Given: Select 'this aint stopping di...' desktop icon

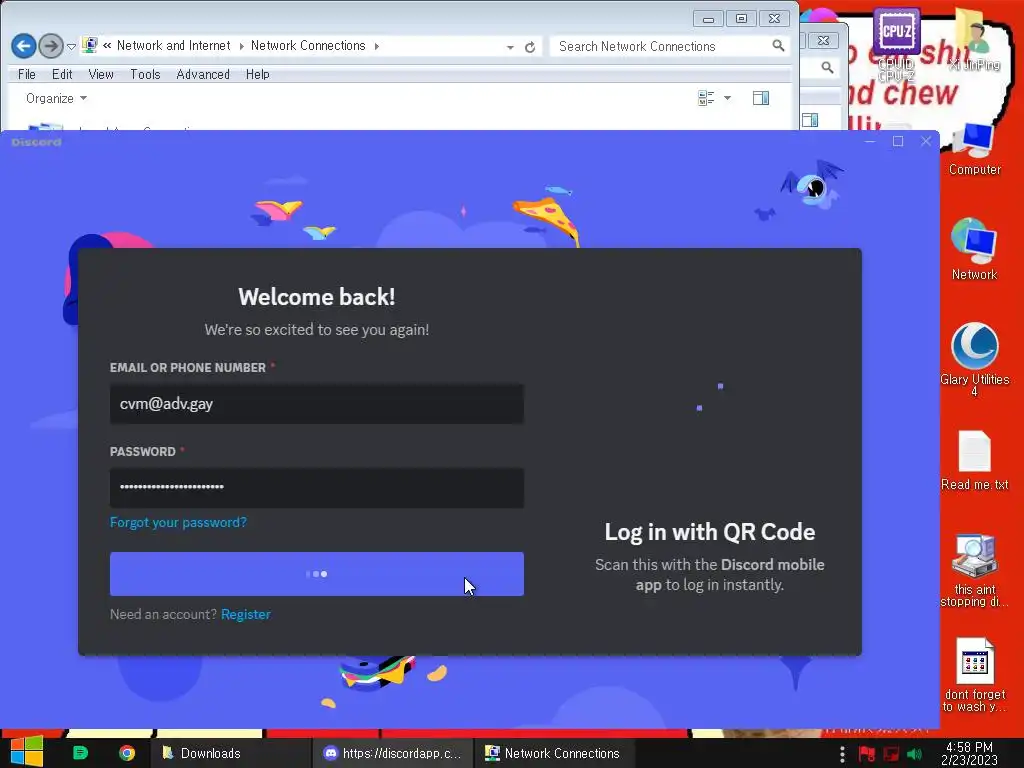Looking at the screenshot, I should [x=974, y=570].
